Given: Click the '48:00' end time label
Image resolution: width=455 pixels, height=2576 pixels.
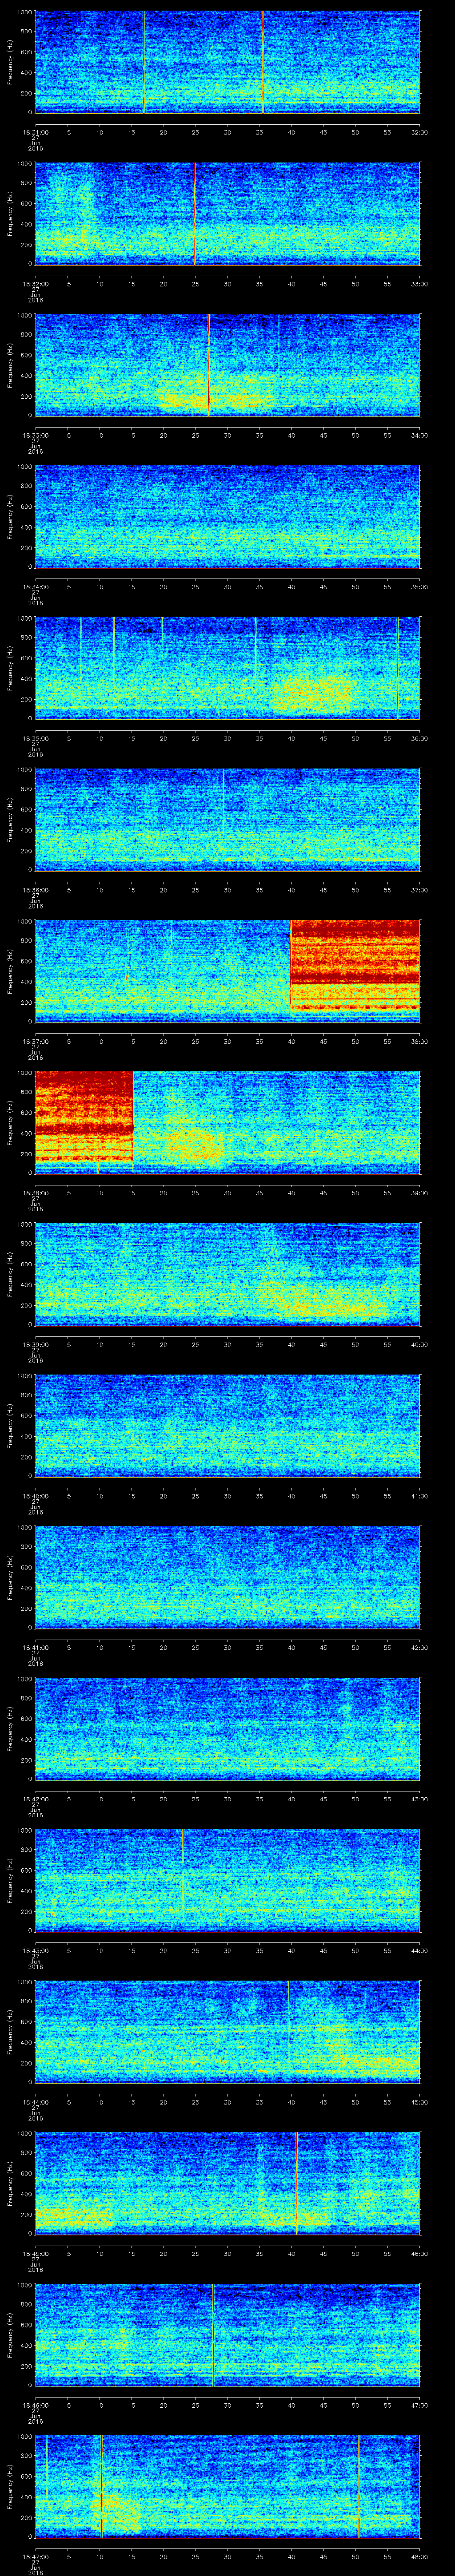Looking at the screenshot, I should (x=419, y=2556).
